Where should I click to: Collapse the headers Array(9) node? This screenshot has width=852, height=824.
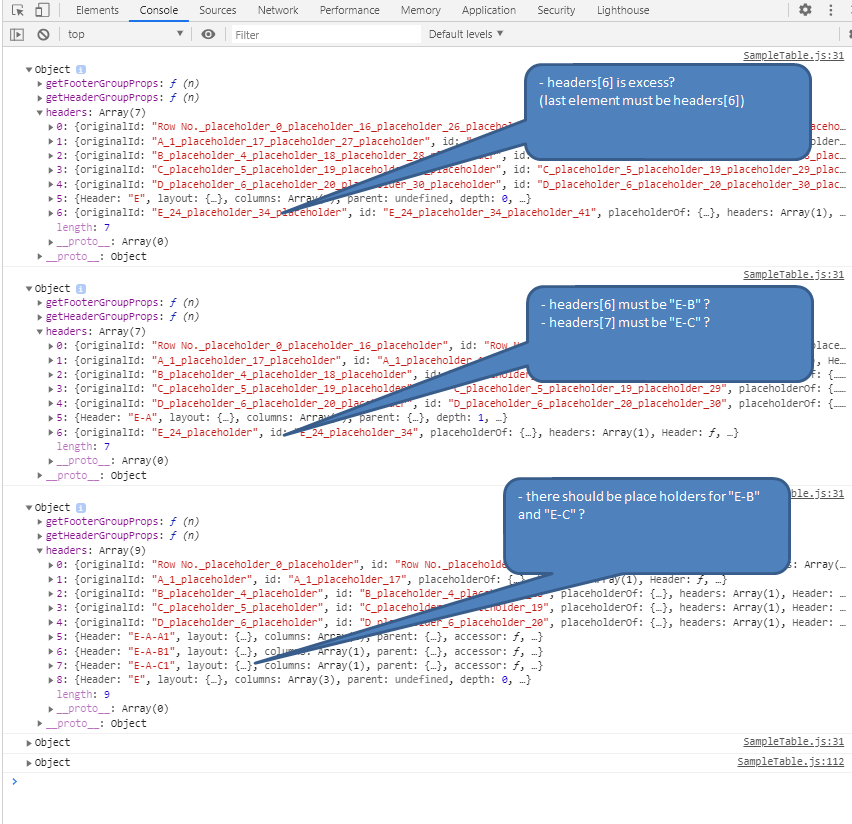point(40,551)
